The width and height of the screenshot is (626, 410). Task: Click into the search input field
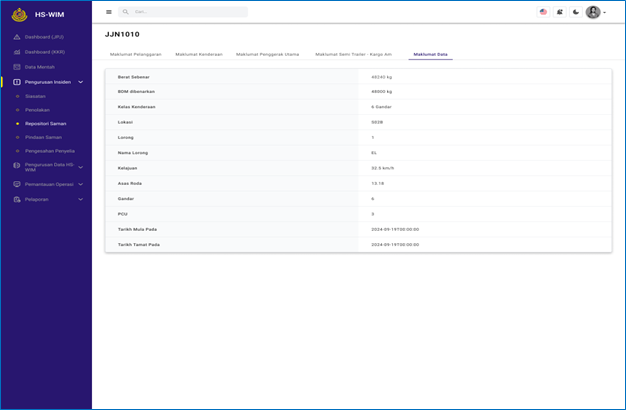(x=188, y=12)
